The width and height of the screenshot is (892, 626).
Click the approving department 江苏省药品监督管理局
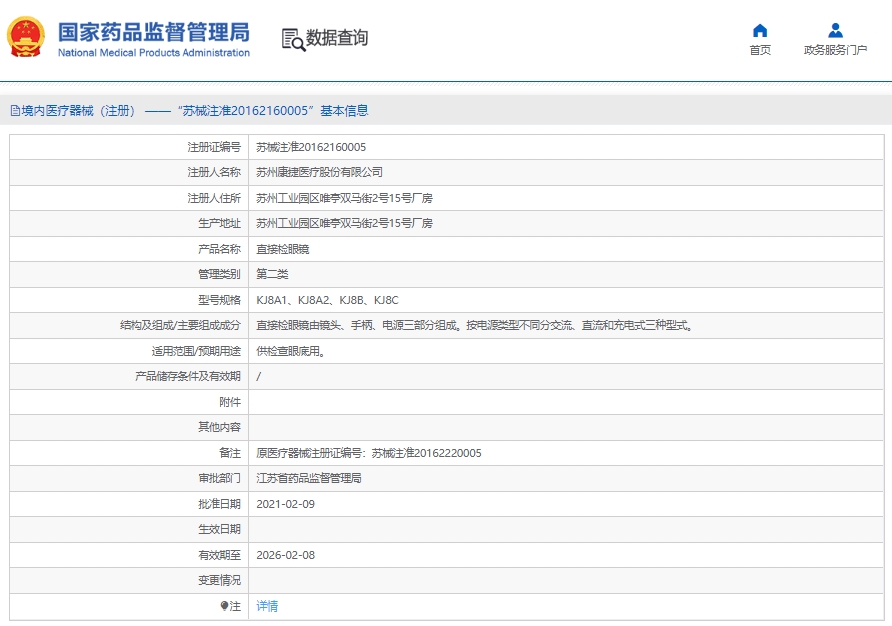point(308,478)
